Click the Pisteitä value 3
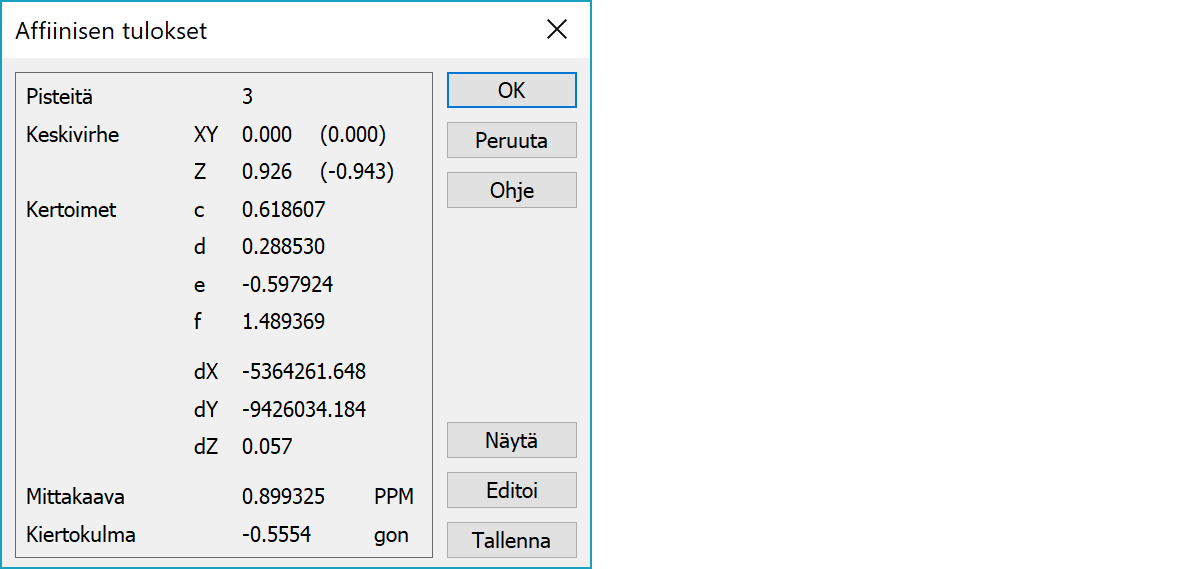This screenshot has width=1200, height=569. coord(247,97)
